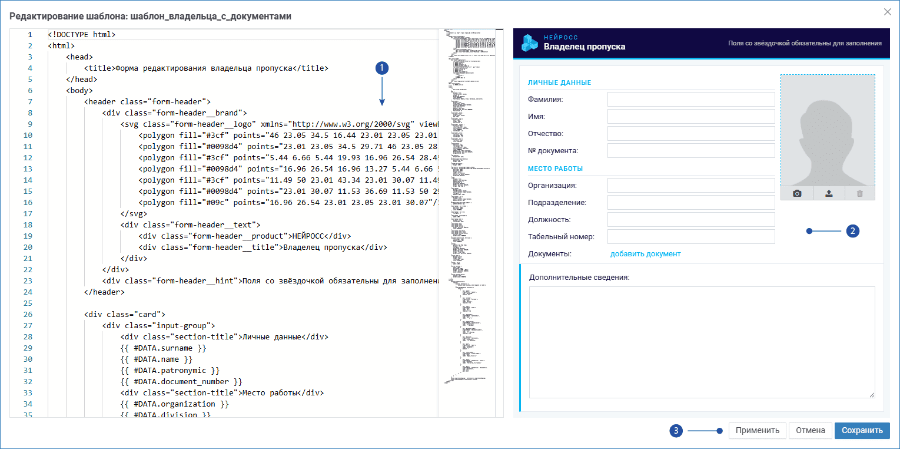Click the camera icon under the photo

797,193
